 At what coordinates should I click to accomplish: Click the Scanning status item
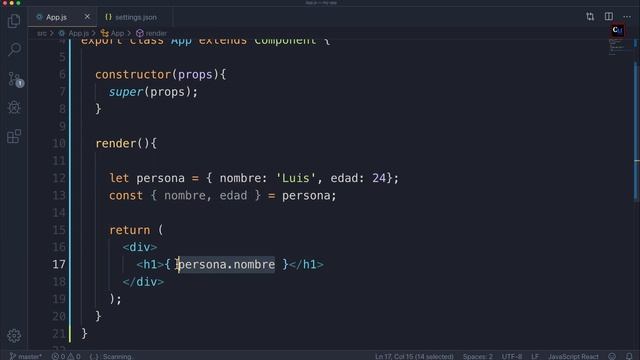(111, 356)
